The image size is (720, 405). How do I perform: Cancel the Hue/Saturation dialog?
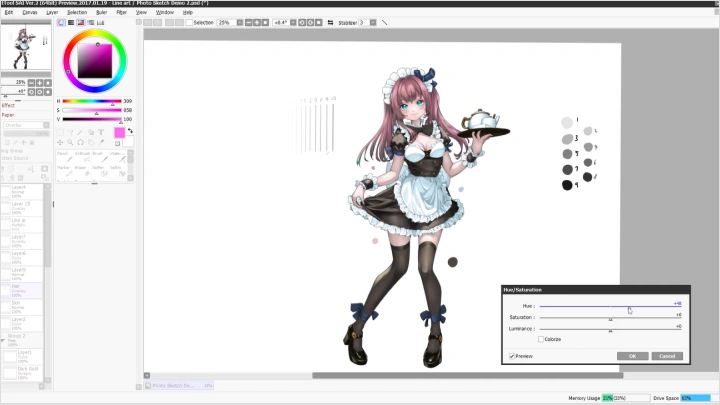pos(667,356)
